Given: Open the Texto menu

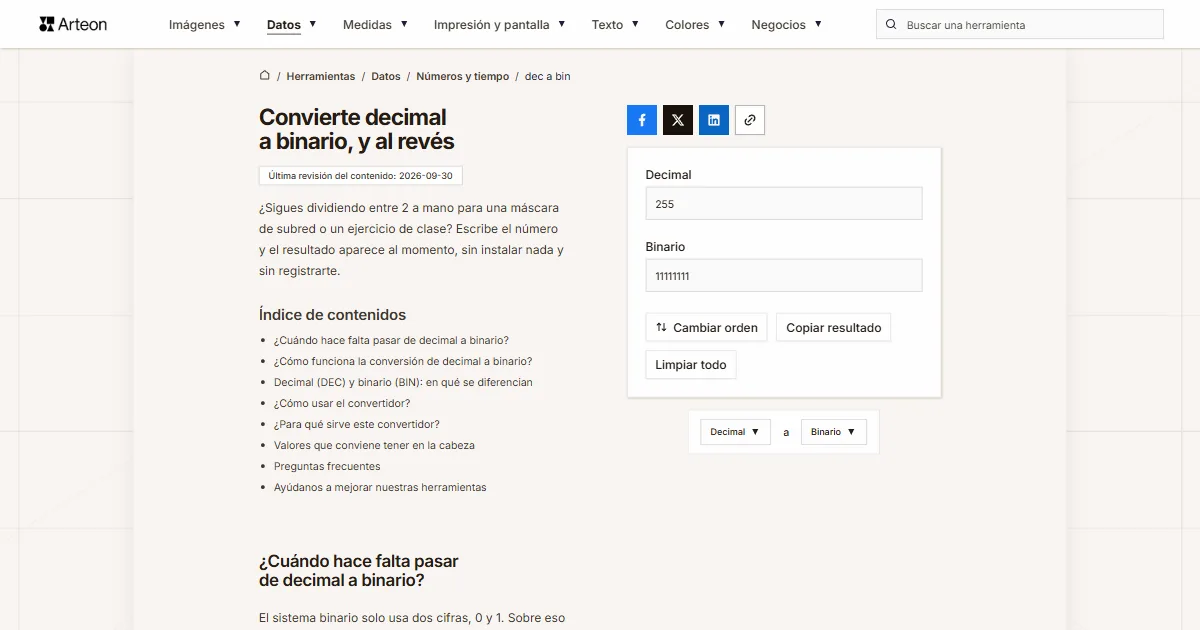Looking at the screenshot, I should tap(615, 24).
